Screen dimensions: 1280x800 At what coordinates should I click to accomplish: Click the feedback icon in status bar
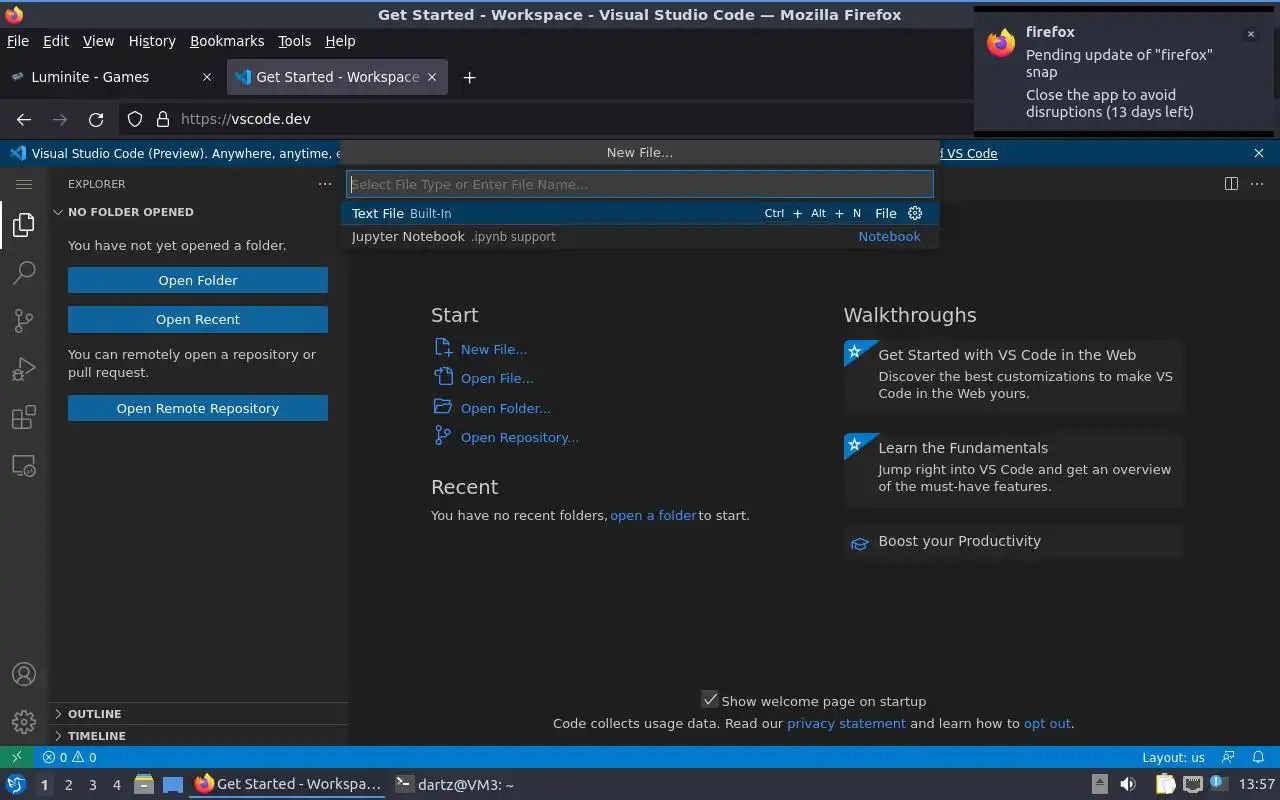pos(1228,757)
